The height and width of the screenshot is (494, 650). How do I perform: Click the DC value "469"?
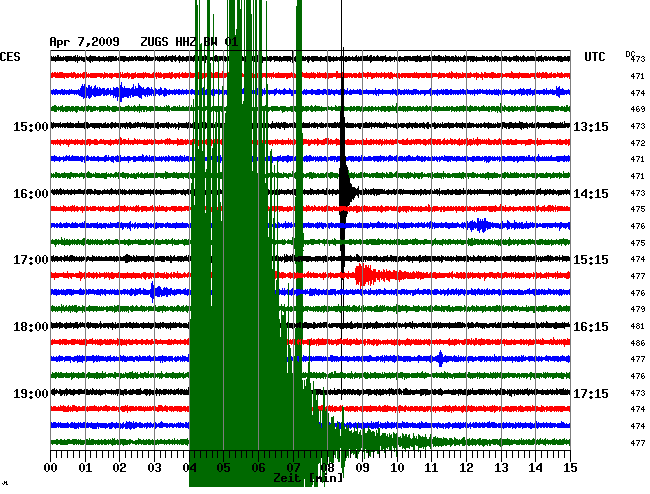[x=638, y=109]
